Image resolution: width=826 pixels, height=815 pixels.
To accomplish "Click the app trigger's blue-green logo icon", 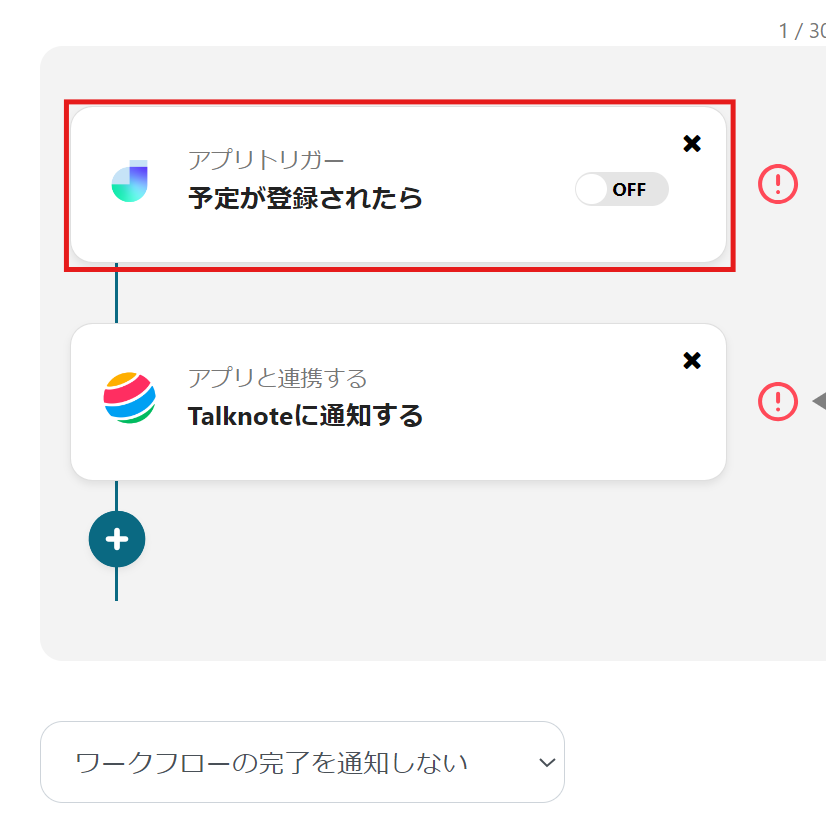I will [x=130, y=181].
